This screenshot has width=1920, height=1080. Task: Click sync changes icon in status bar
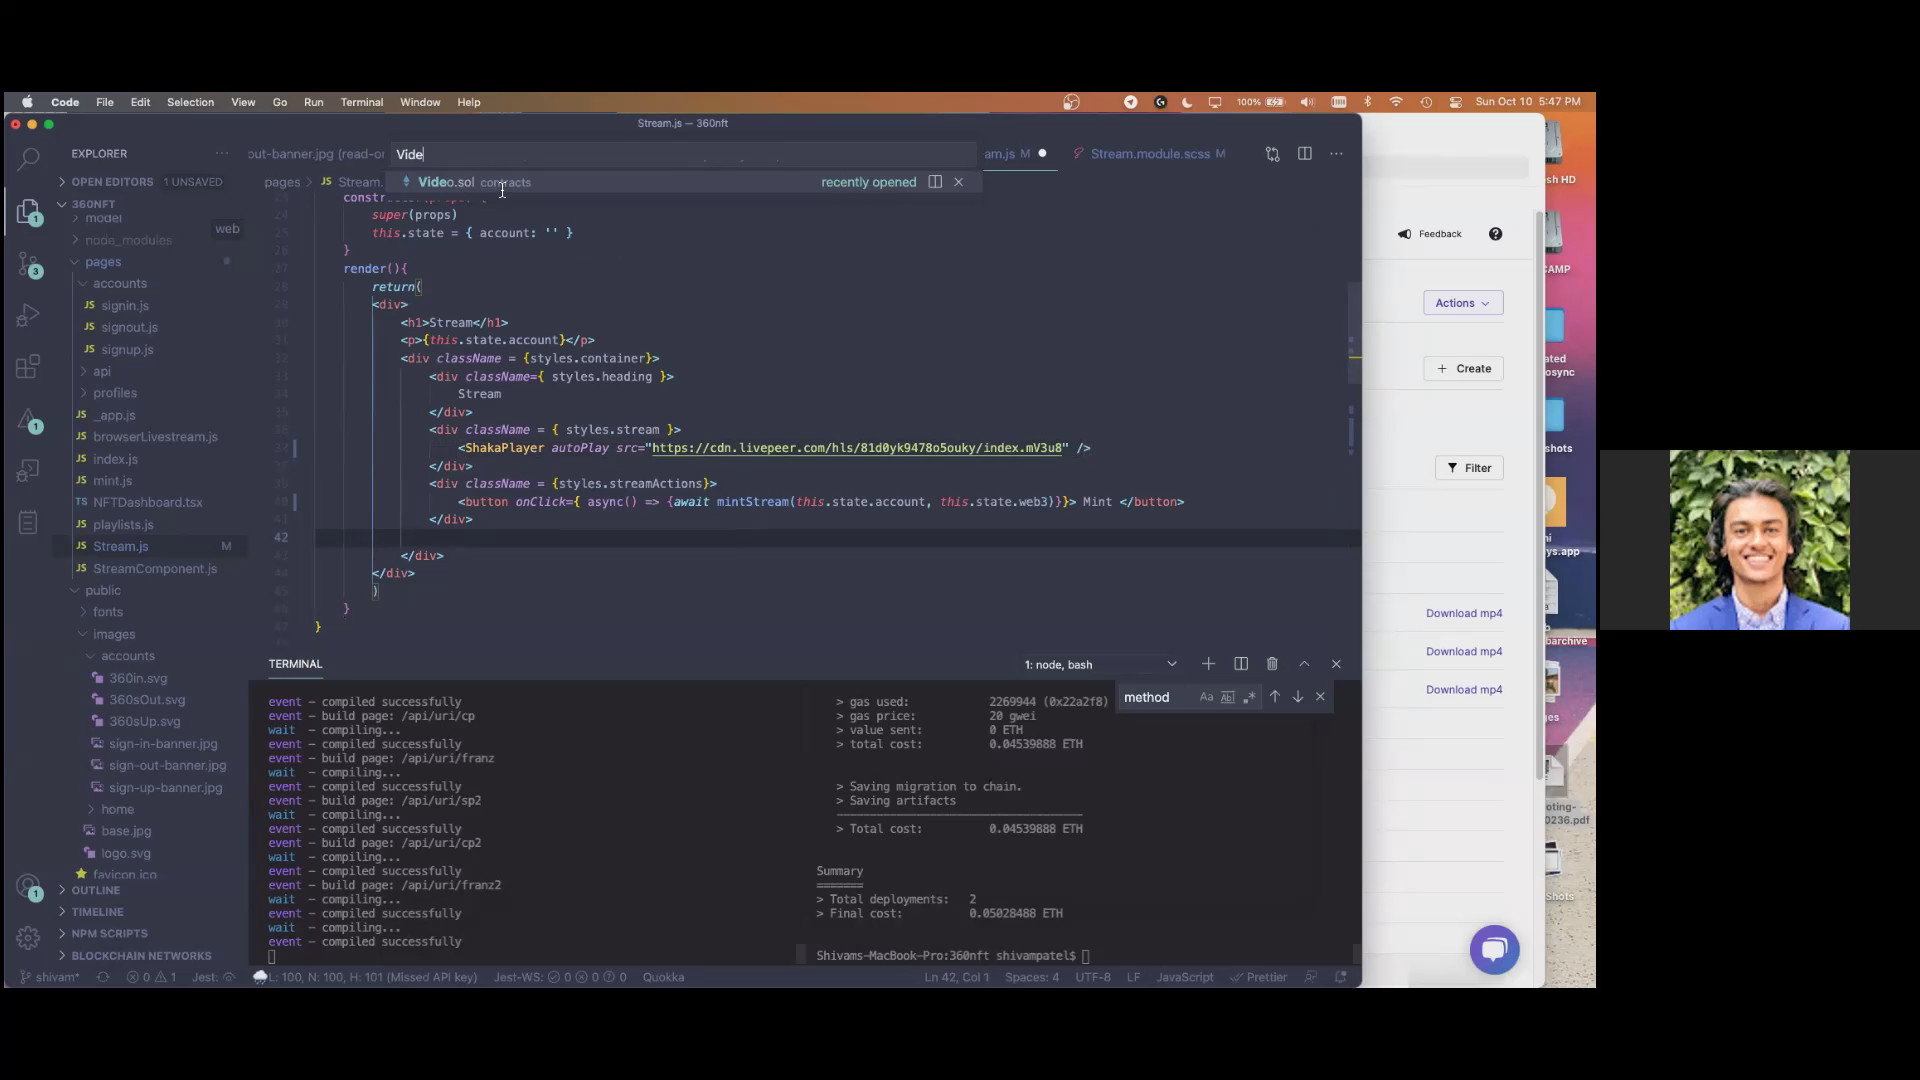click(102, 977)
